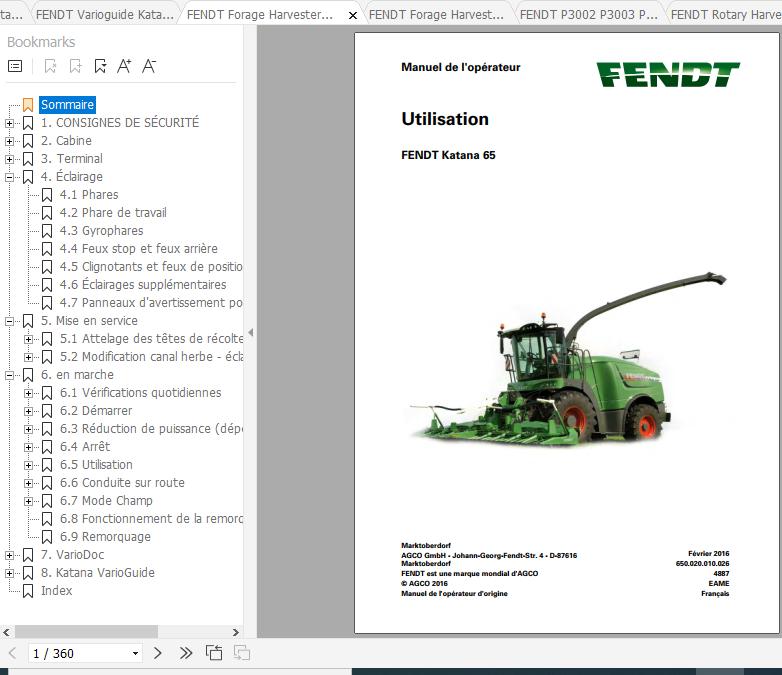
Task: Expand 7. VarioDoc node
Action: point(9,555)
